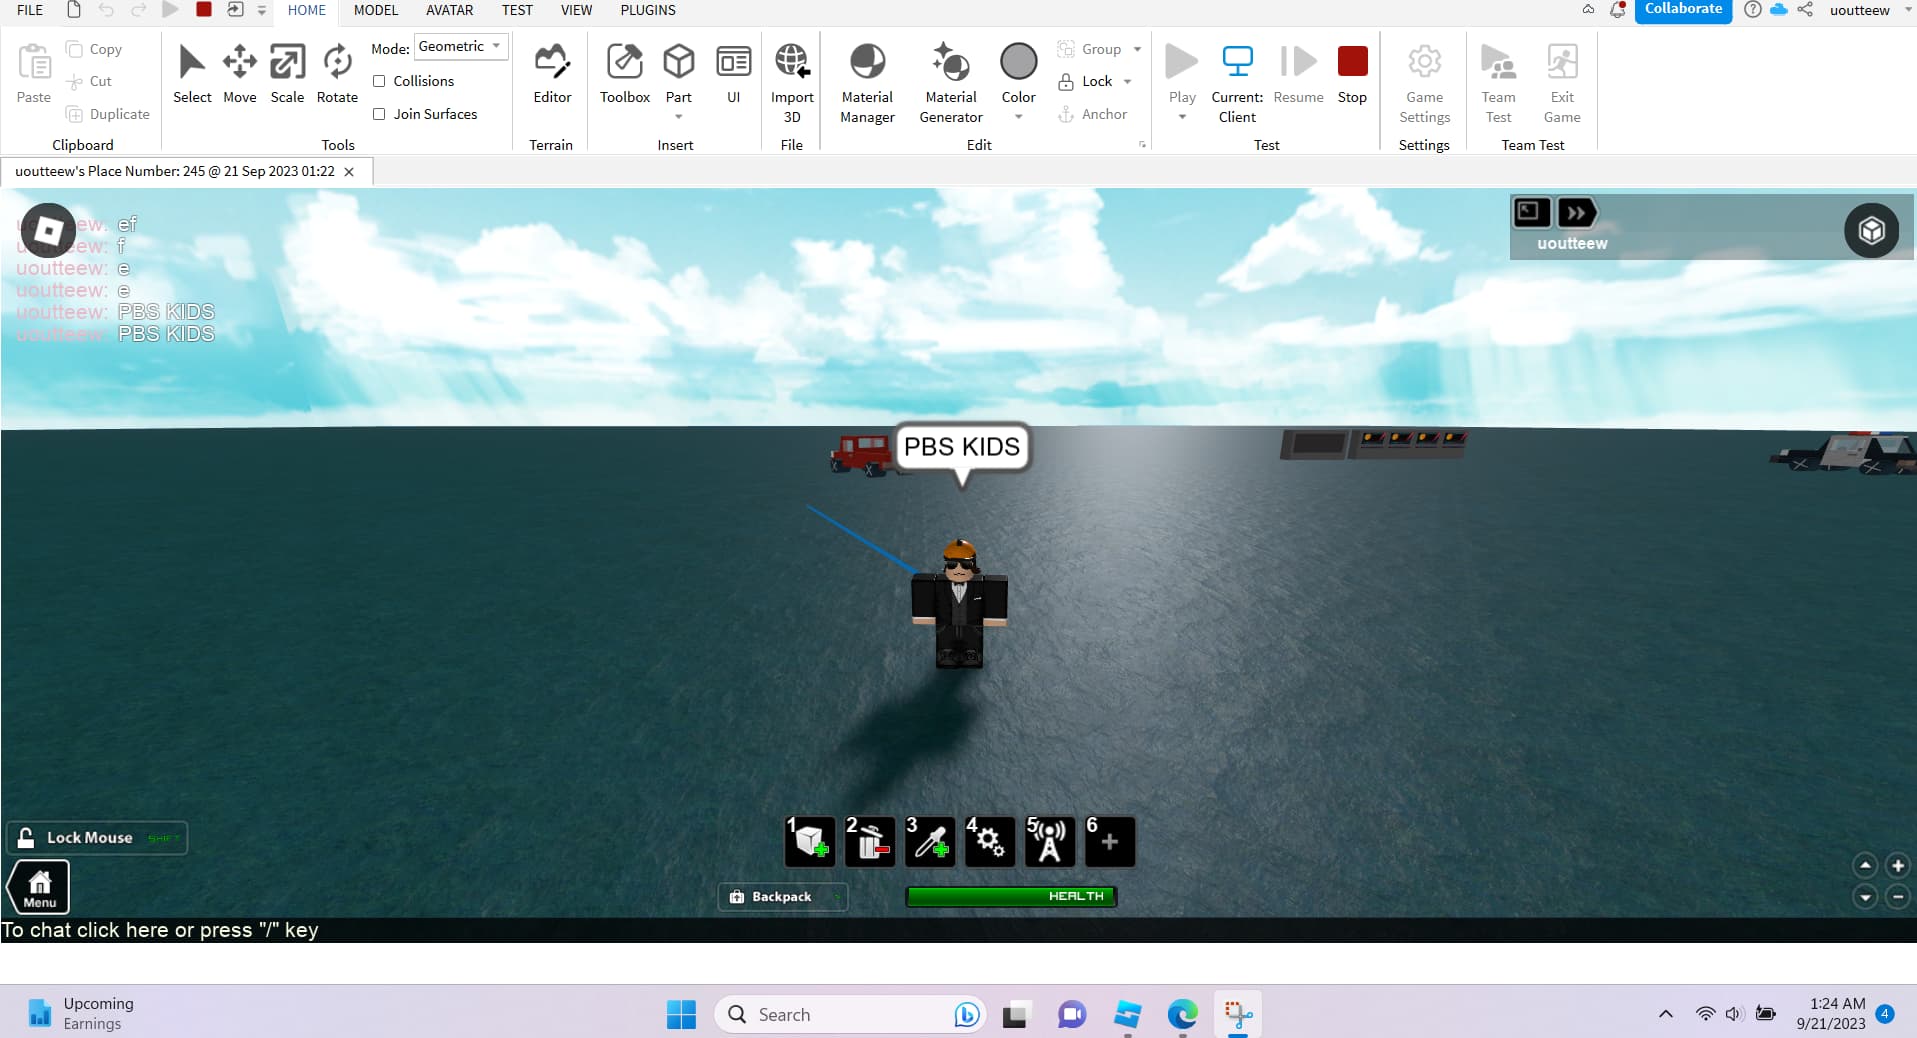
Task: Click the notifications bell icon
Action: 1617,10
